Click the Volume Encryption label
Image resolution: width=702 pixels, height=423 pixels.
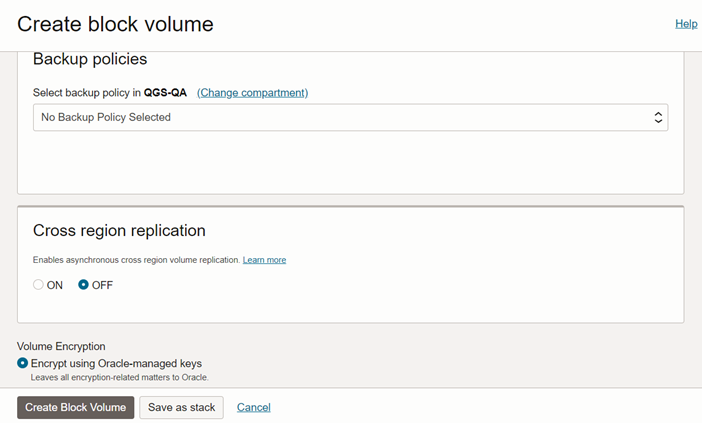click(x=67, y=347)
